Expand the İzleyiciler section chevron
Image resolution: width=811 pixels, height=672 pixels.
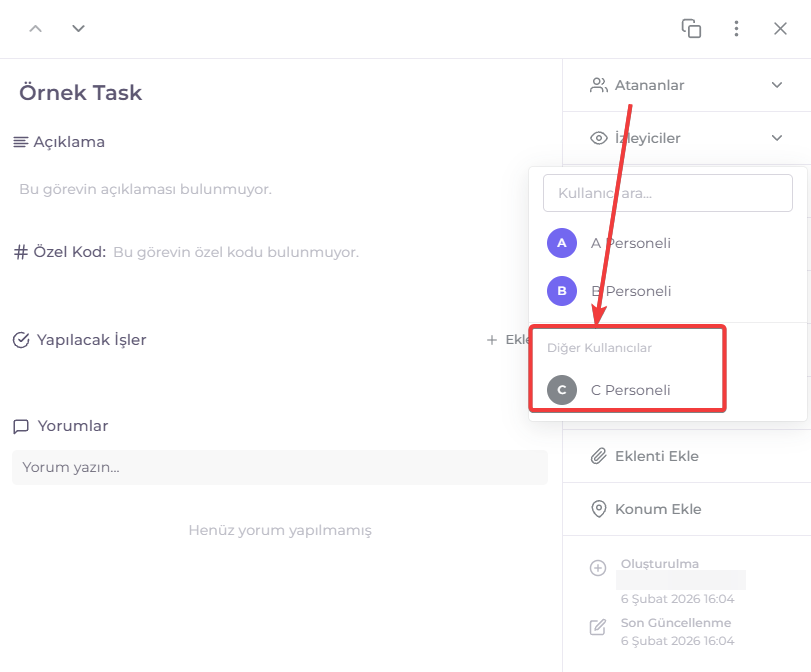pyautogui.click(x=777, y=138)
